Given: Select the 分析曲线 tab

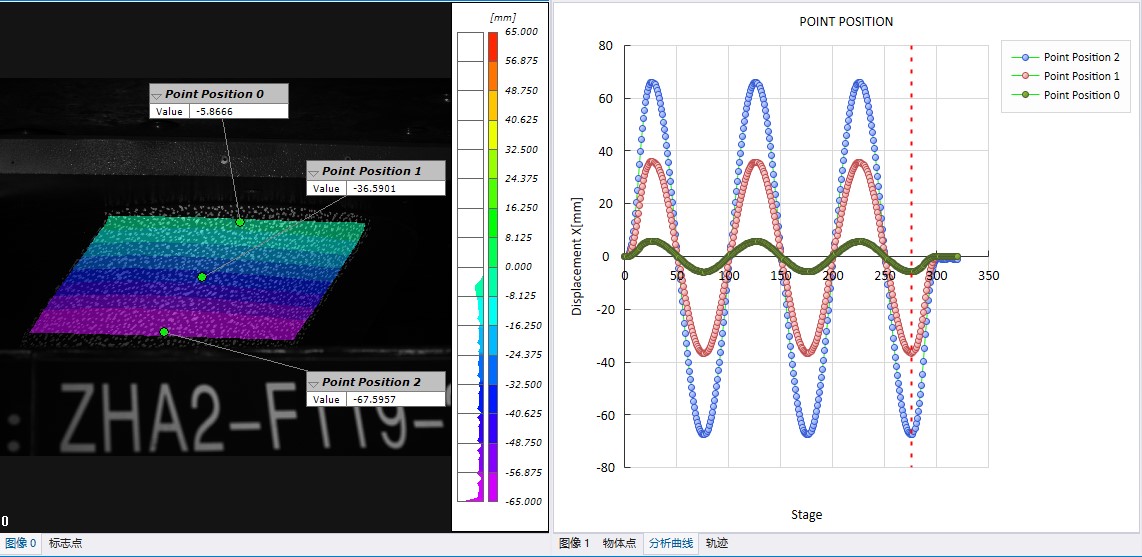Looking at the screenshot, I should coord(669,544).
